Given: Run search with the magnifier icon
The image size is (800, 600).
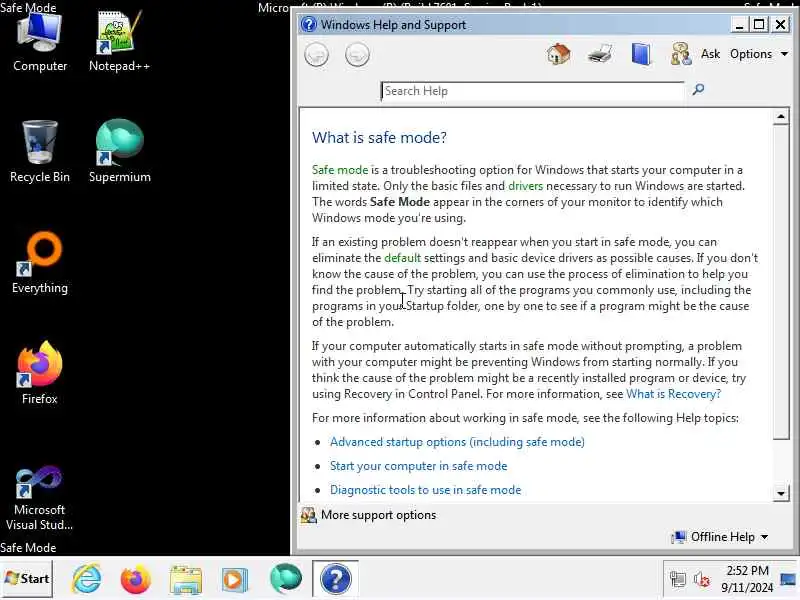Looking at the screenshot, I should click(x=698, y=90).
